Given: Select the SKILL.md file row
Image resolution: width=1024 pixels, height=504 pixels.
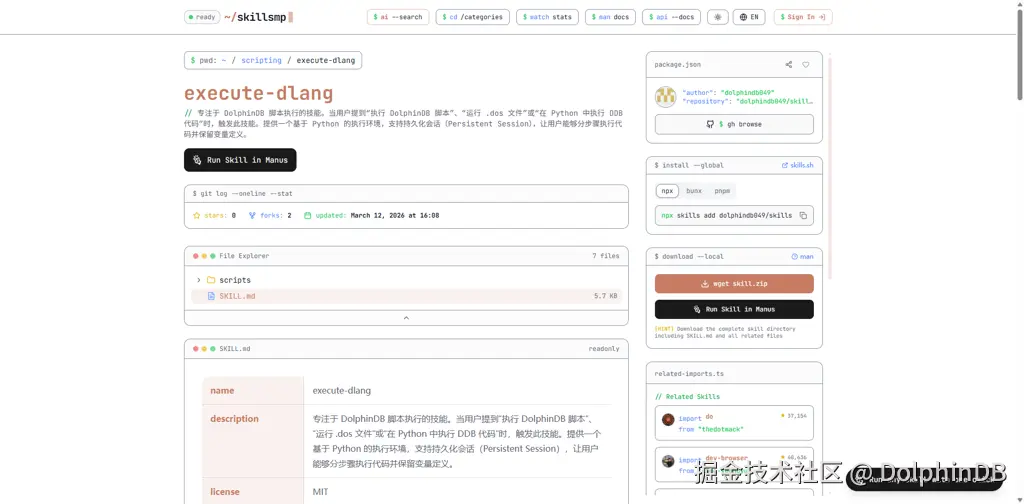Looking at the screenshot, I should click(406, 296).
